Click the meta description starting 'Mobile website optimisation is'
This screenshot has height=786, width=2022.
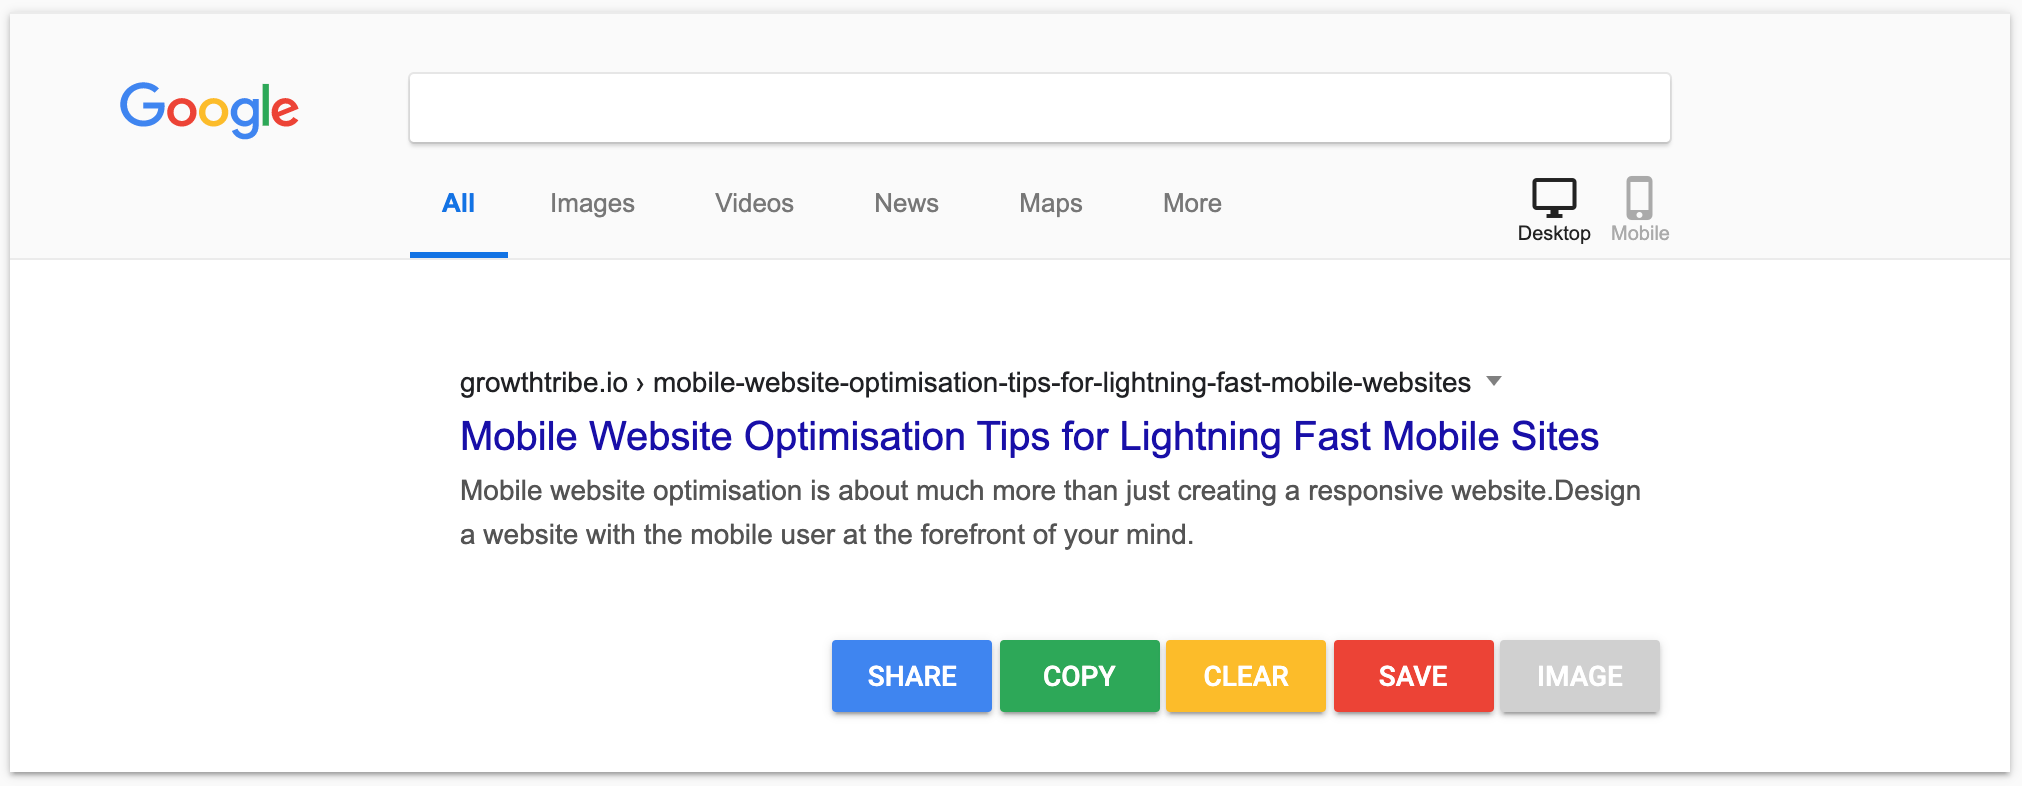click(x=1050, y=512)
